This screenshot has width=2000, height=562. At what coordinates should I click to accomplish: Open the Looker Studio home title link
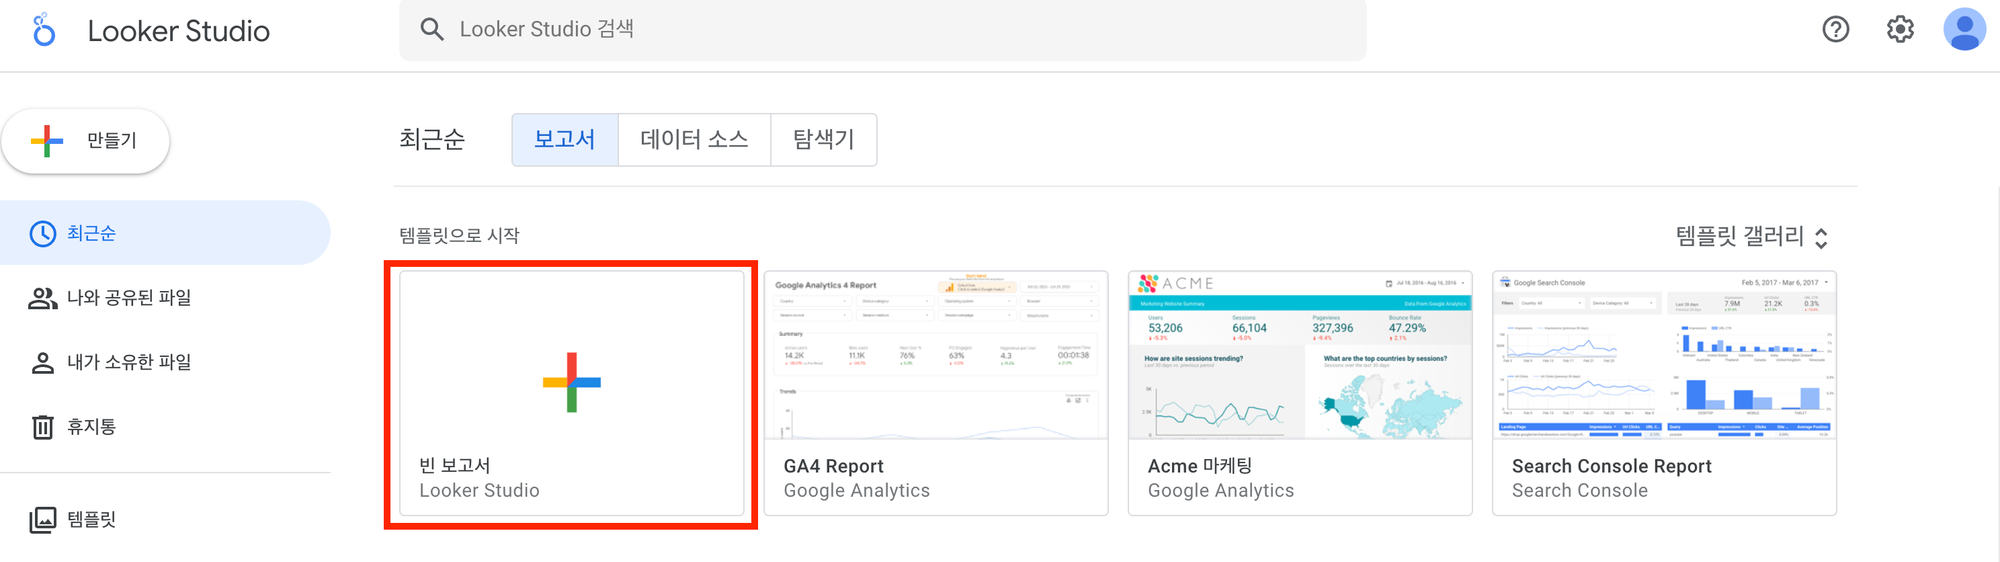[178, 31]
